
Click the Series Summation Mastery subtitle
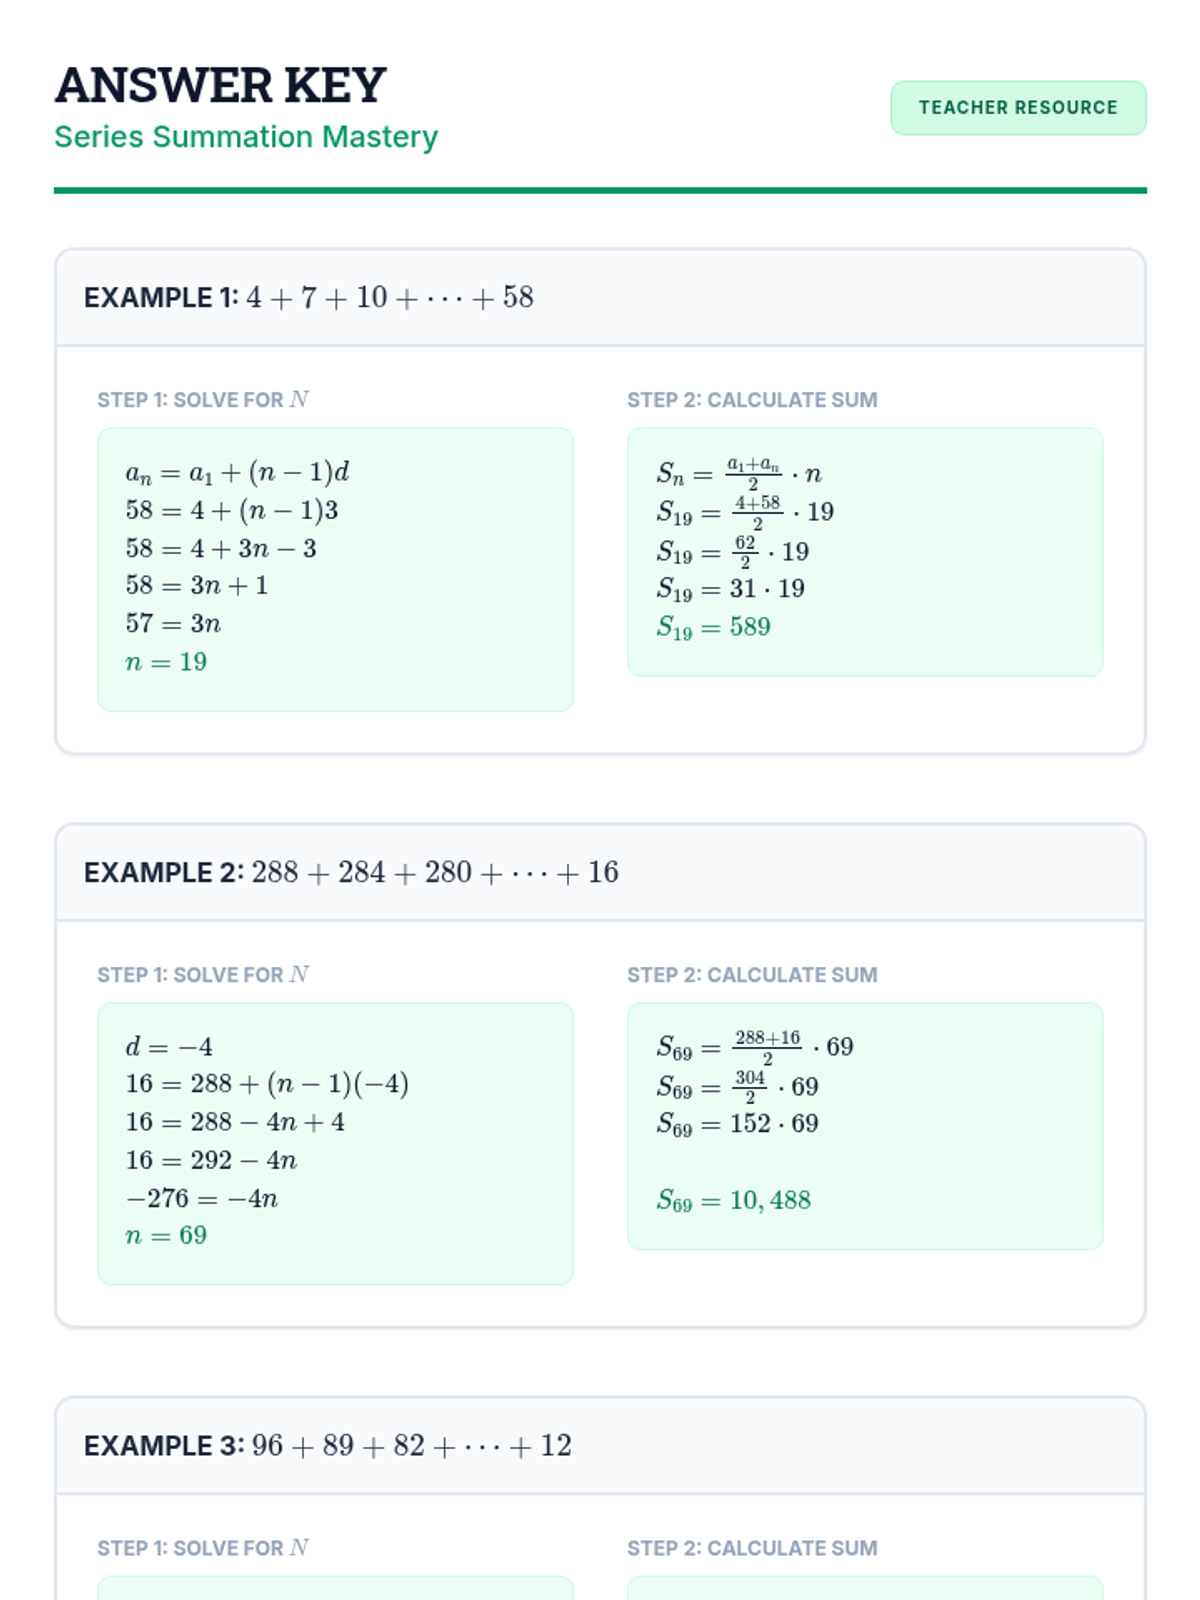[246, 137]
